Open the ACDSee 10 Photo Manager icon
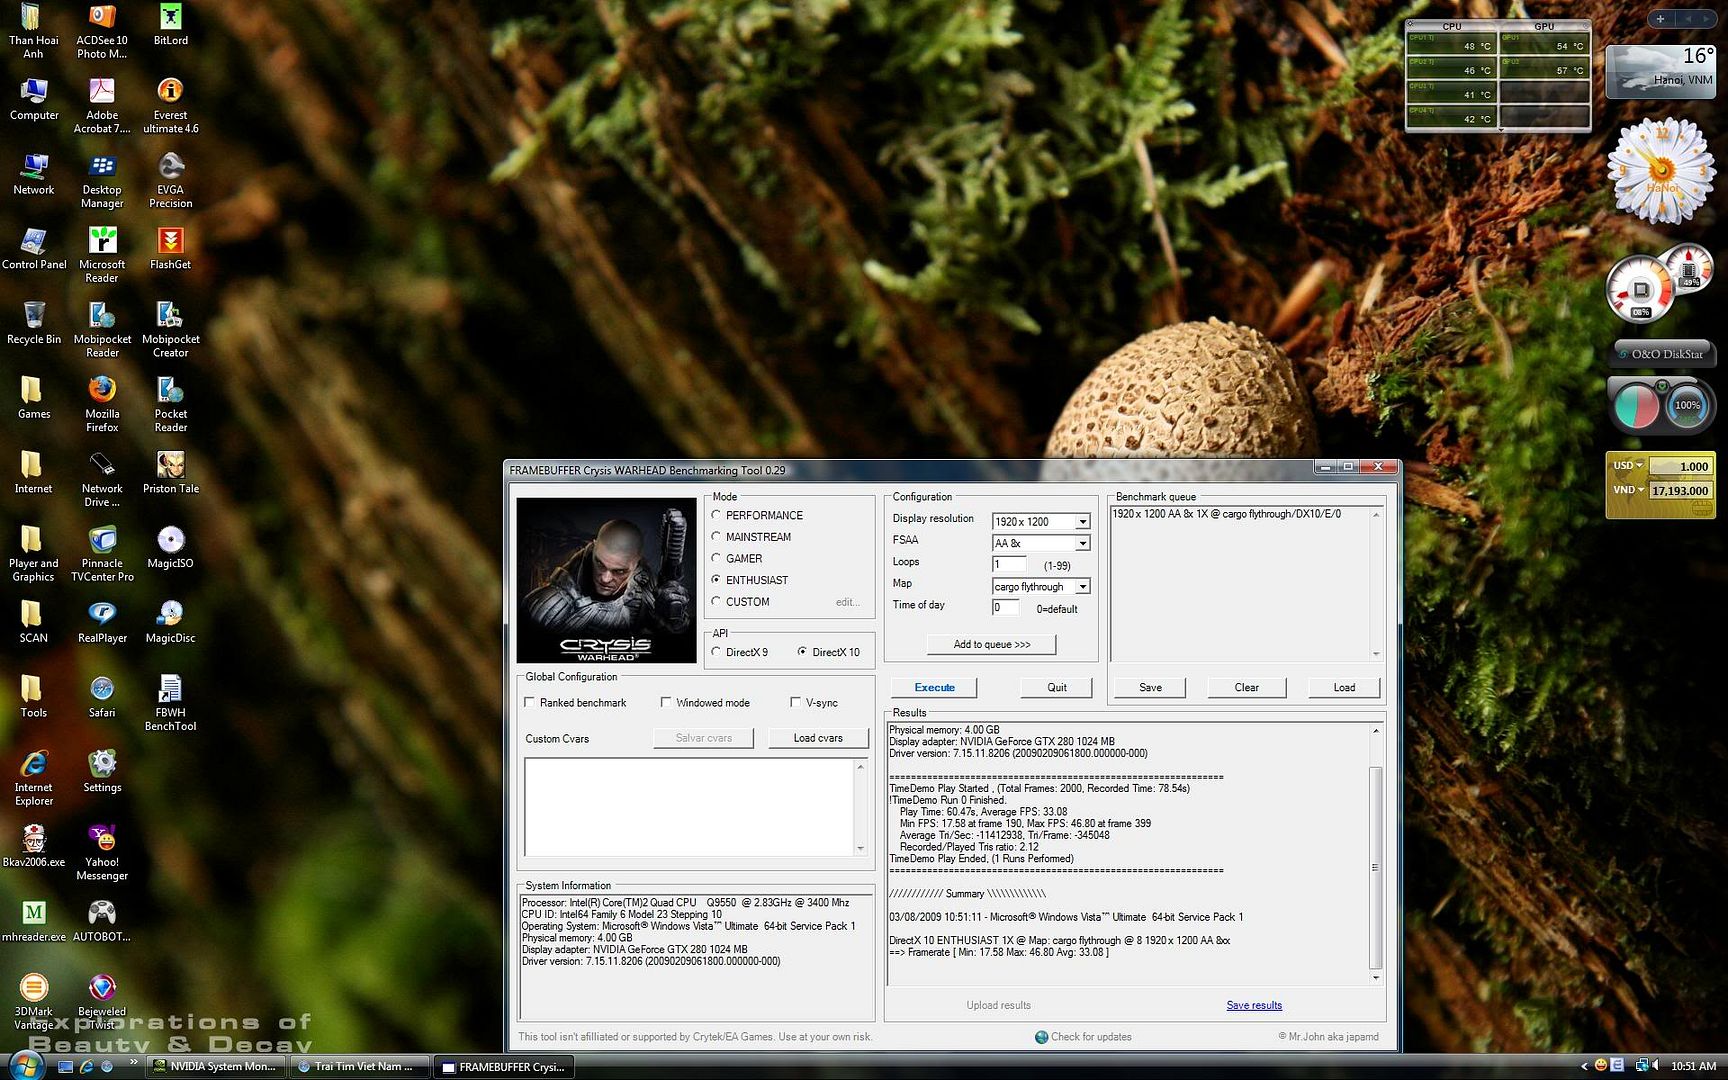Image resolution: width=1728 pixels, height=1080 pixels. click(102, 31)
